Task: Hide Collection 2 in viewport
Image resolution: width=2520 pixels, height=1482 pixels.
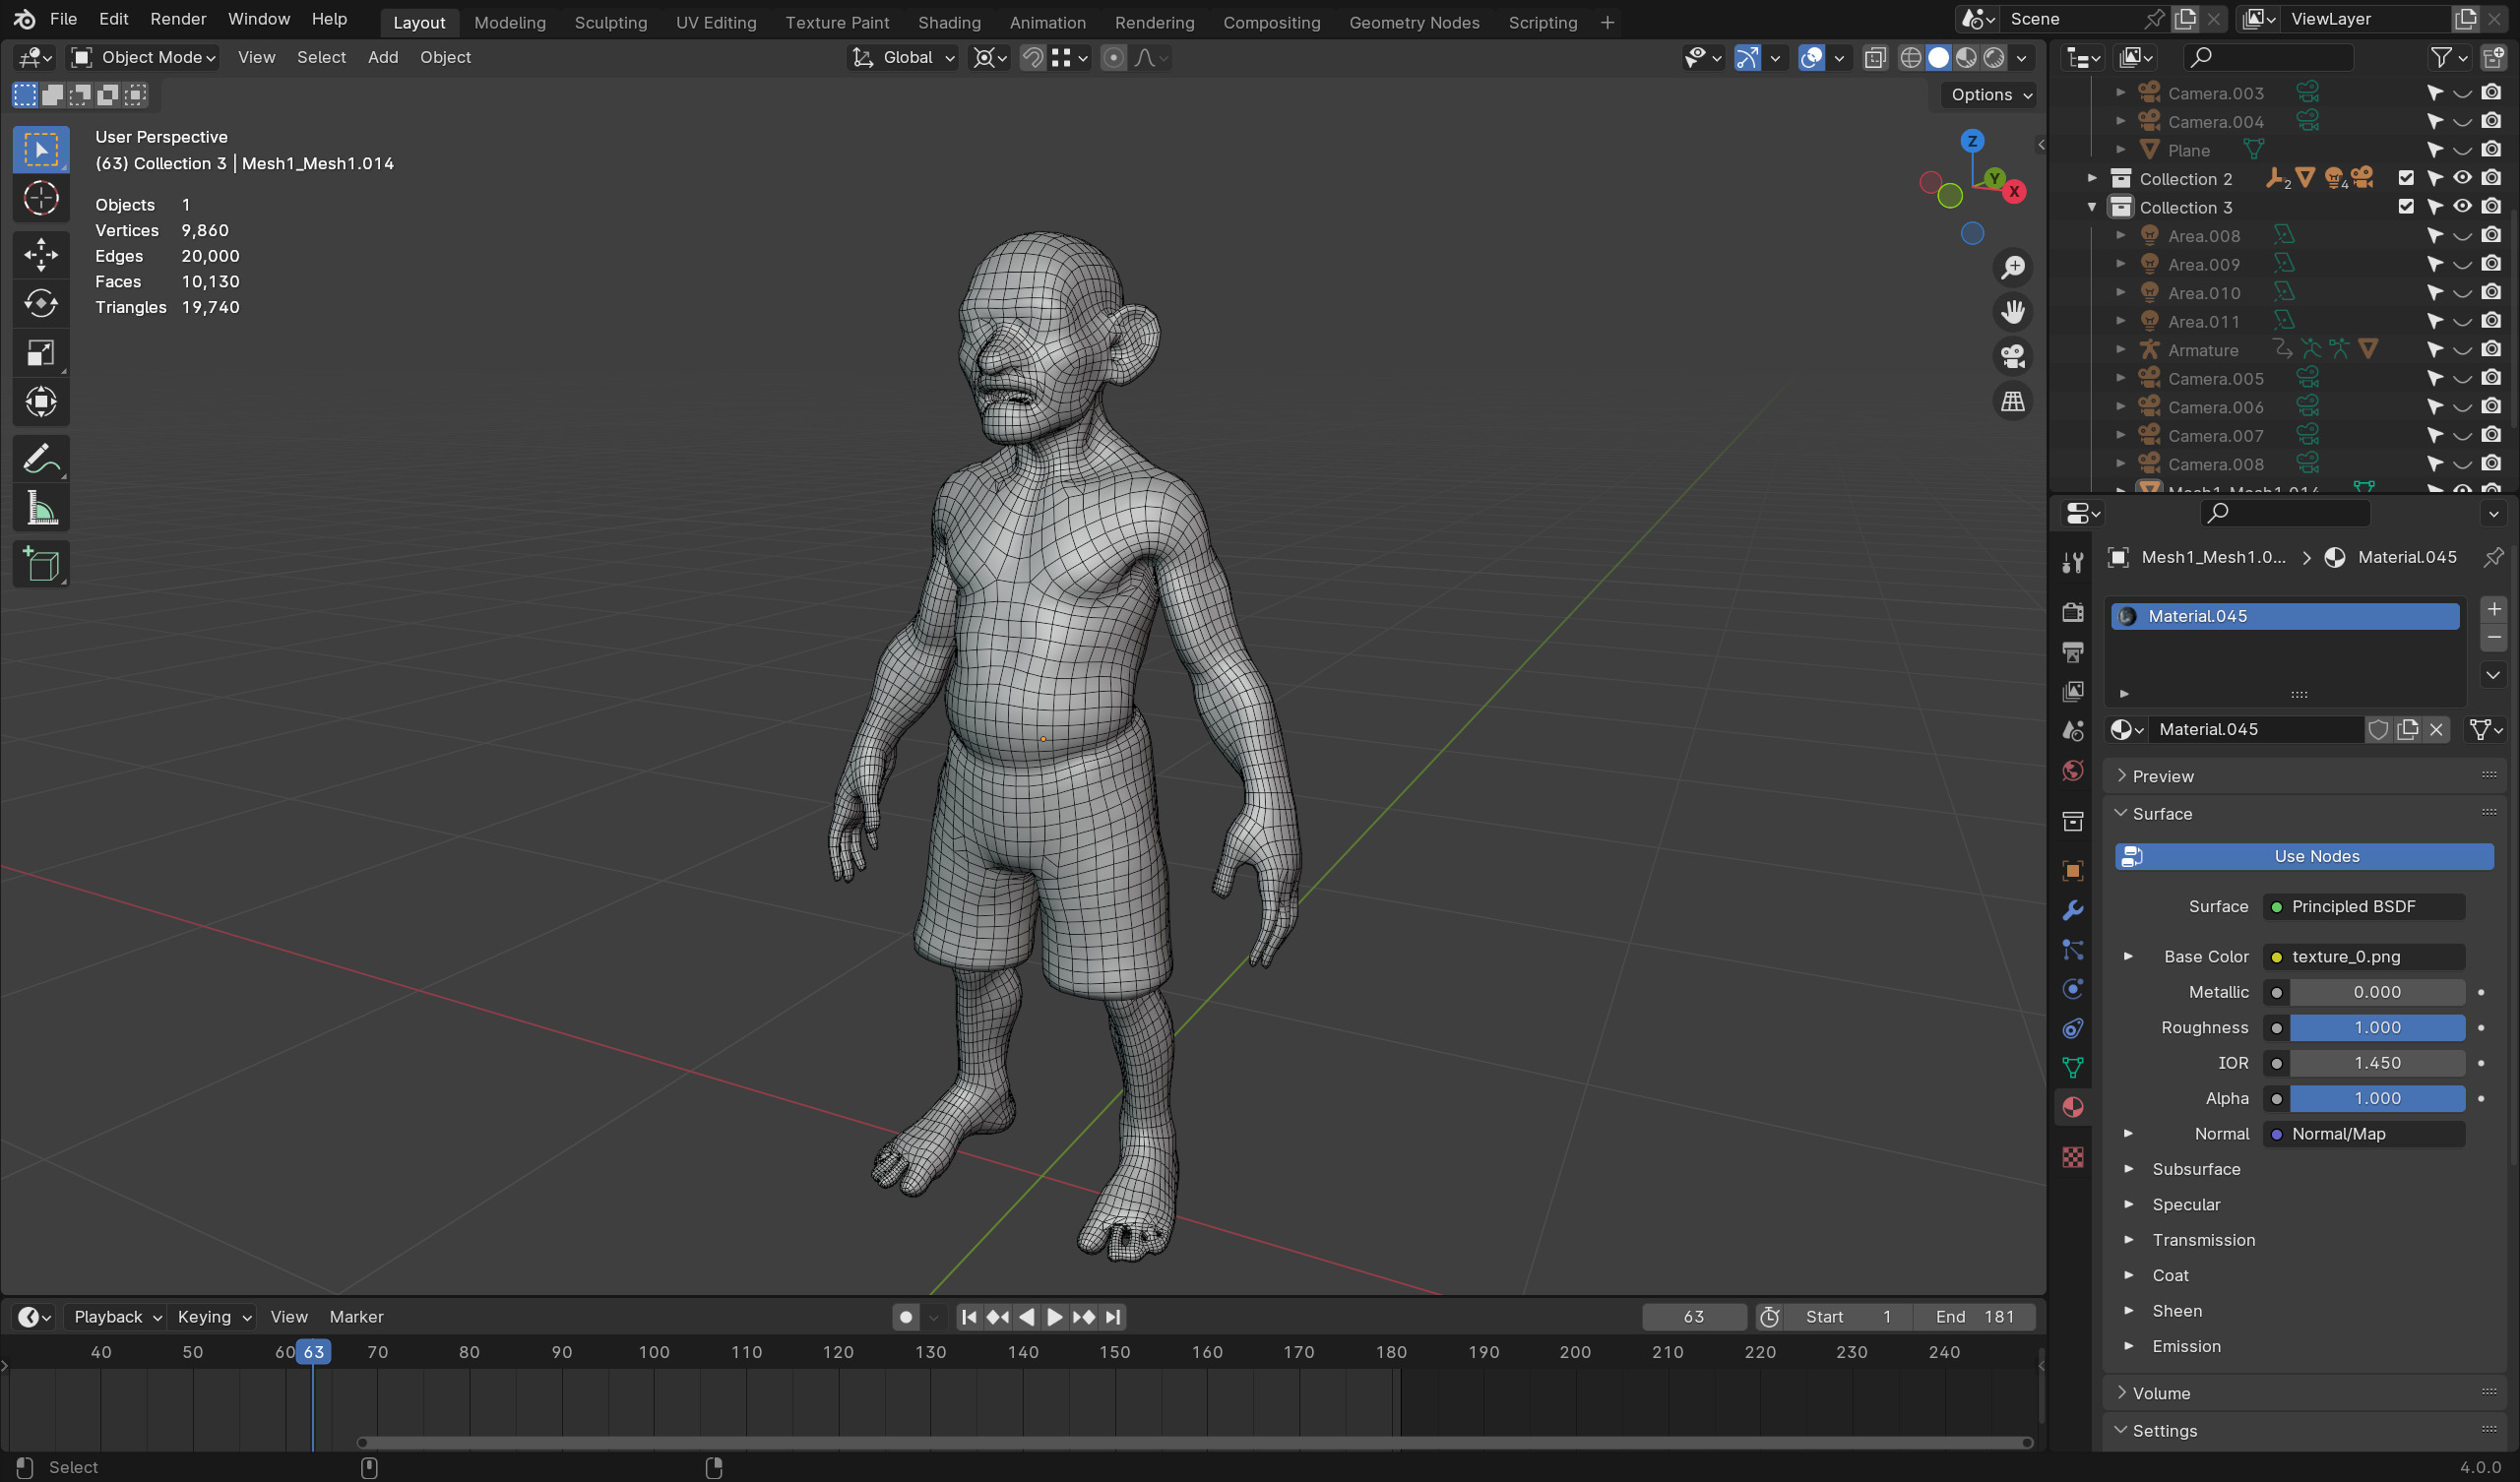Action: tap(2462, 178)
